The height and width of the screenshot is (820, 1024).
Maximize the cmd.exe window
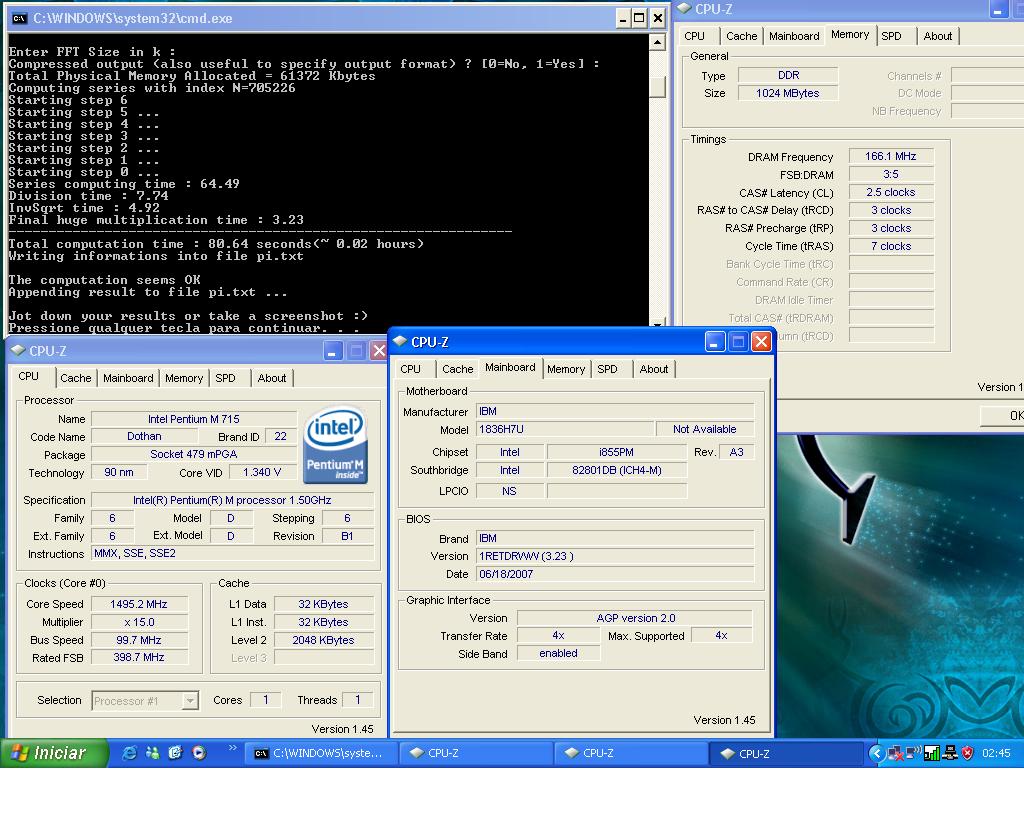639,18
